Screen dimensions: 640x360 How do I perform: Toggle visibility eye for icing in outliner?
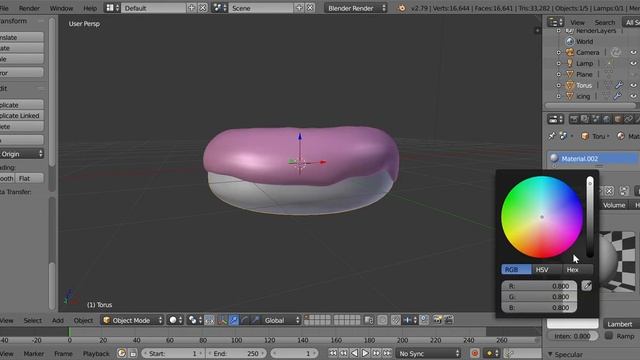[633, 96]
